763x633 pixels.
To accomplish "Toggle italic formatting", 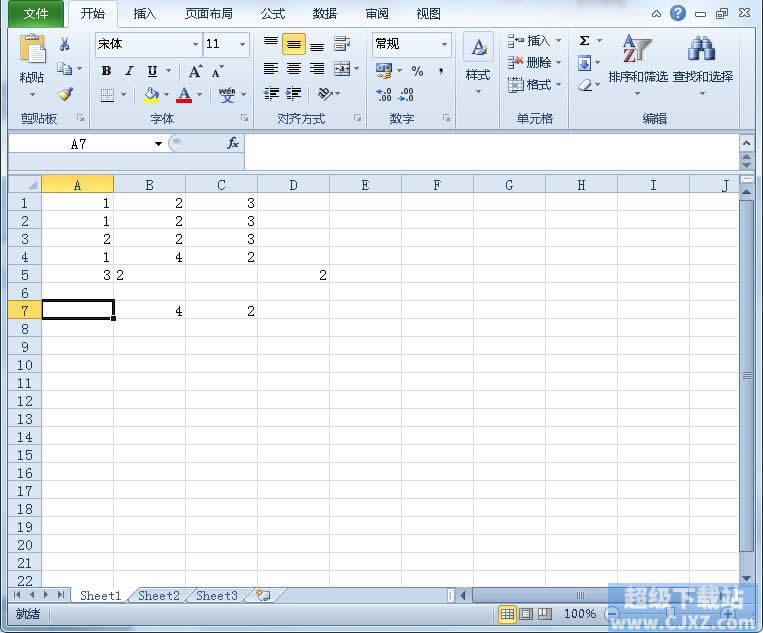I will click(129, 71).
